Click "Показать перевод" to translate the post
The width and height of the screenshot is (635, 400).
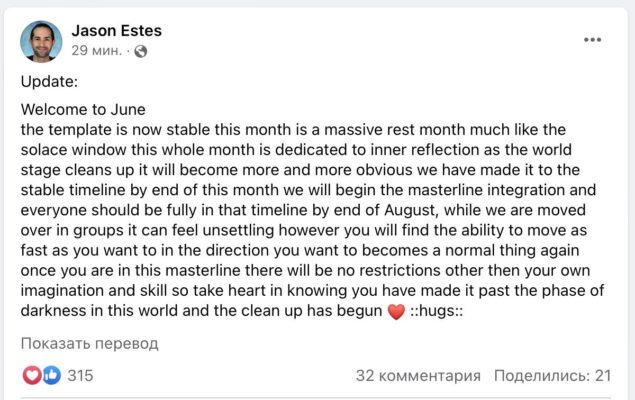coord(90,343)
